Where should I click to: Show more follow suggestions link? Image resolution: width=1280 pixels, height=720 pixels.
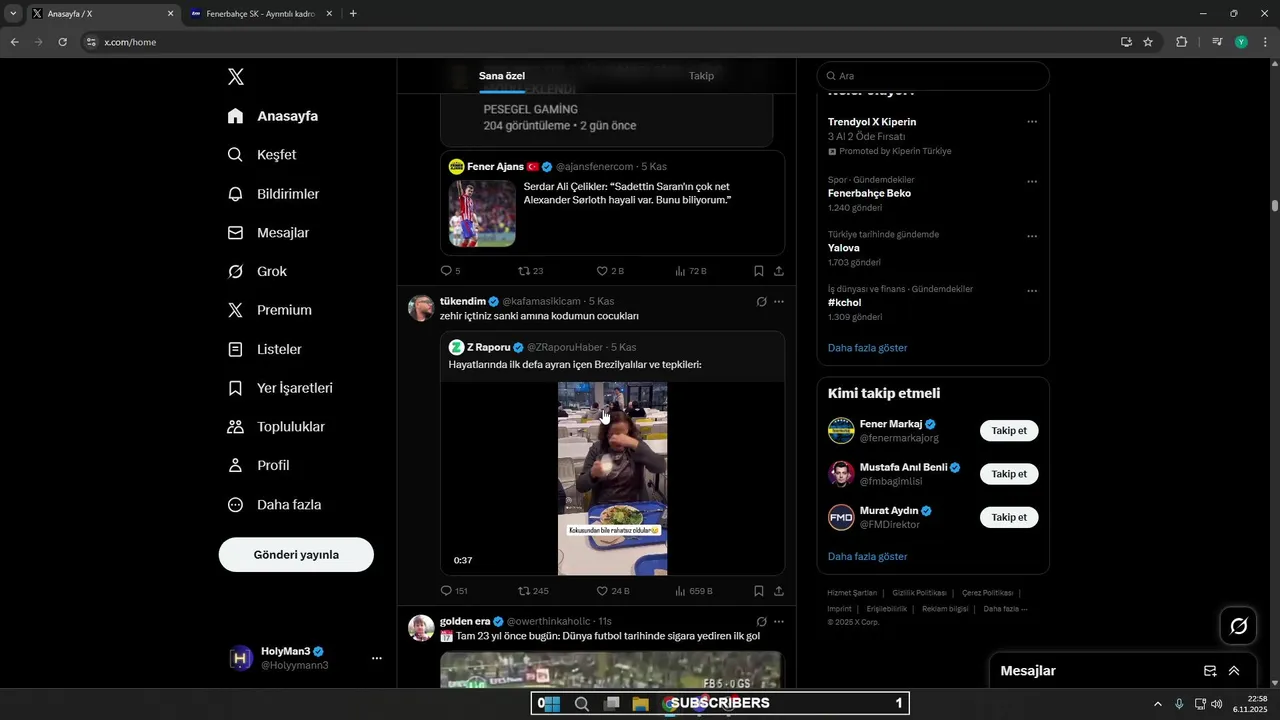[x=868, y=556]
